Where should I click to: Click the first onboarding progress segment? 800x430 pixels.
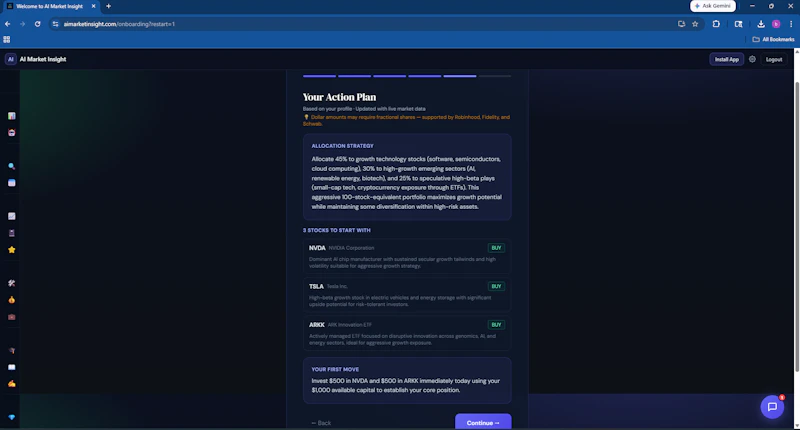click(x=319, y=76)
